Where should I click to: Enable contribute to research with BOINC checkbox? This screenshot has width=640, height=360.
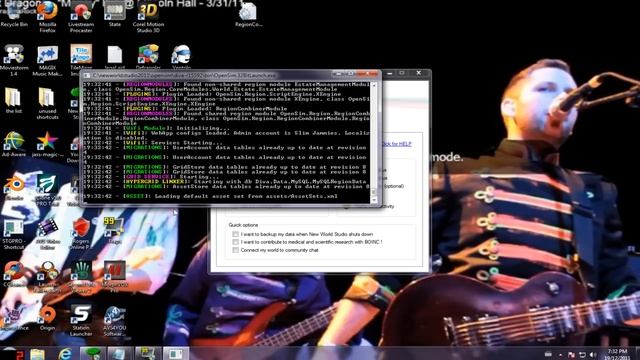pyautogui.click(x=235, y=242)
